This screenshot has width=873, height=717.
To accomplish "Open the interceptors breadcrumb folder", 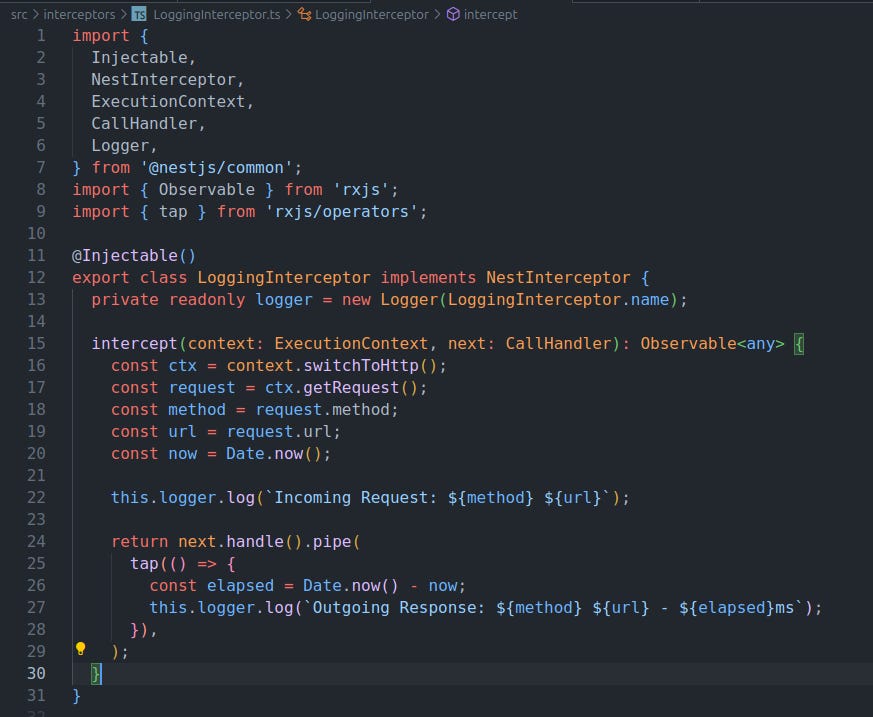I will click(x=79, y=14).
